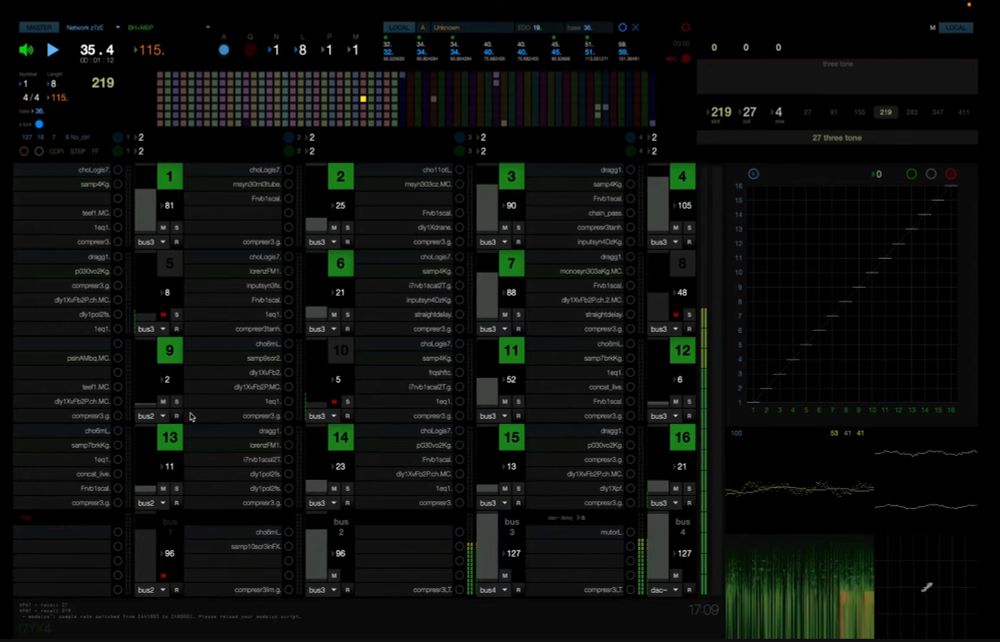Image resolution: width=1000 pixels, height=642 pixels.
Task: Click the blue loop circle beside the X icon
Action: (623, 27)
